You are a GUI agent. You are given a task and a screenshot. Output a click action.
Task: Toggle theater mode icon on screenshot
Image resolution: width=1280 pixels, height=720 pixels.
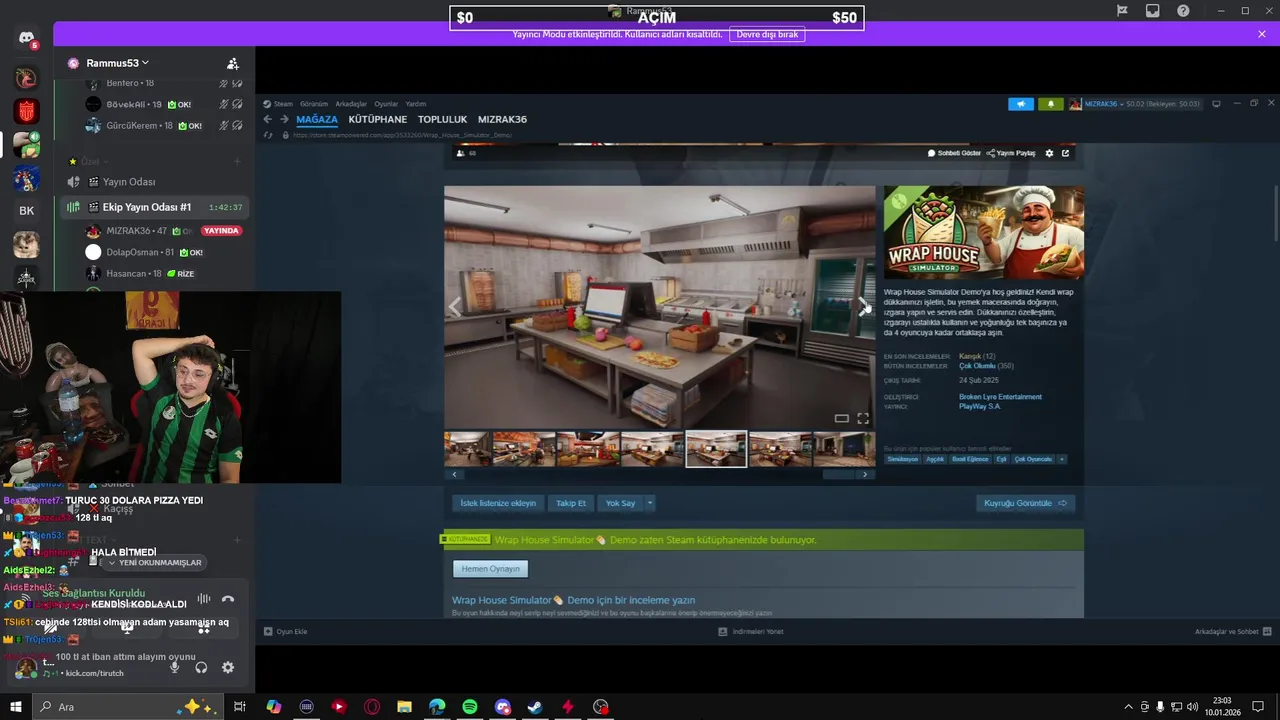(x=841, y=418)
